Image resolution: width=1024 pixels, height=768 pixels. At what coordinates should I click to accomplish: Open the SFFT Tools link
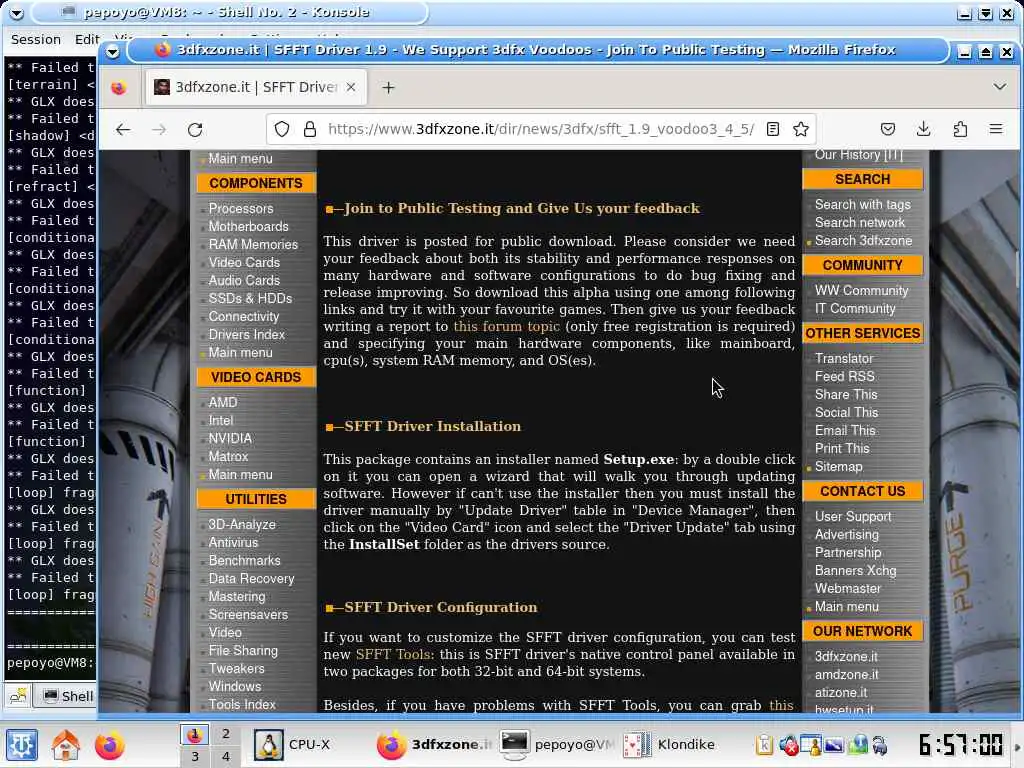[x=393, y=654]
